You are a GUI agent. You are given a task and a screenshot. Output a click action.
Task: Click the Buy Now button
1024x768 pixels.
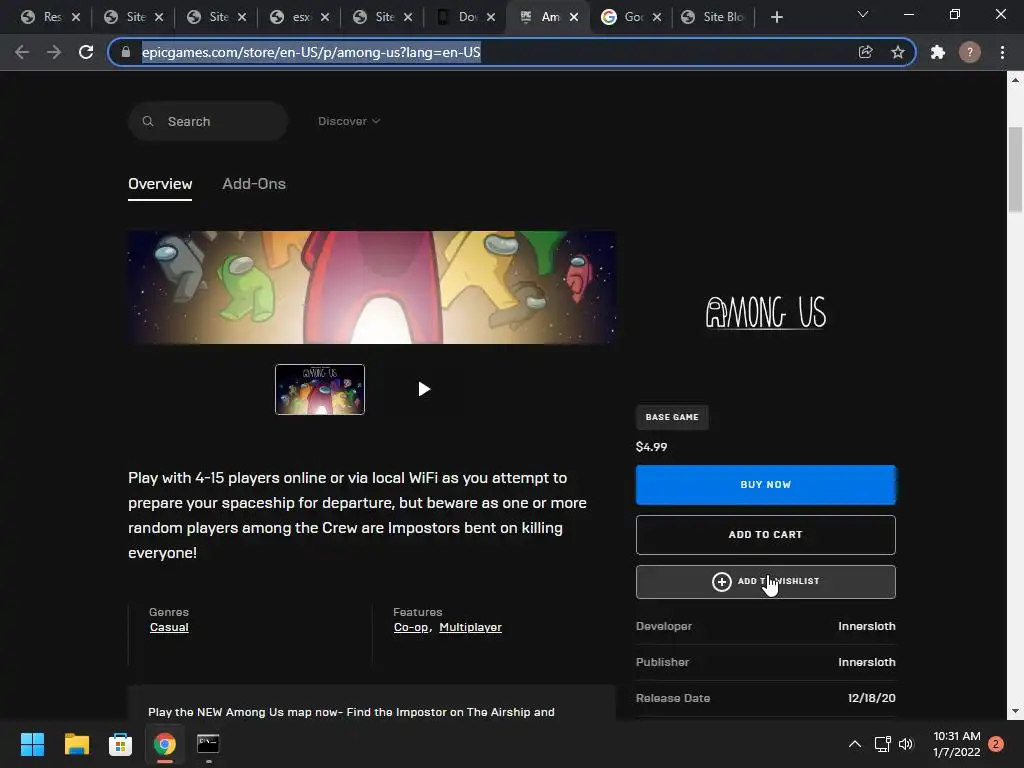(765, 485)
